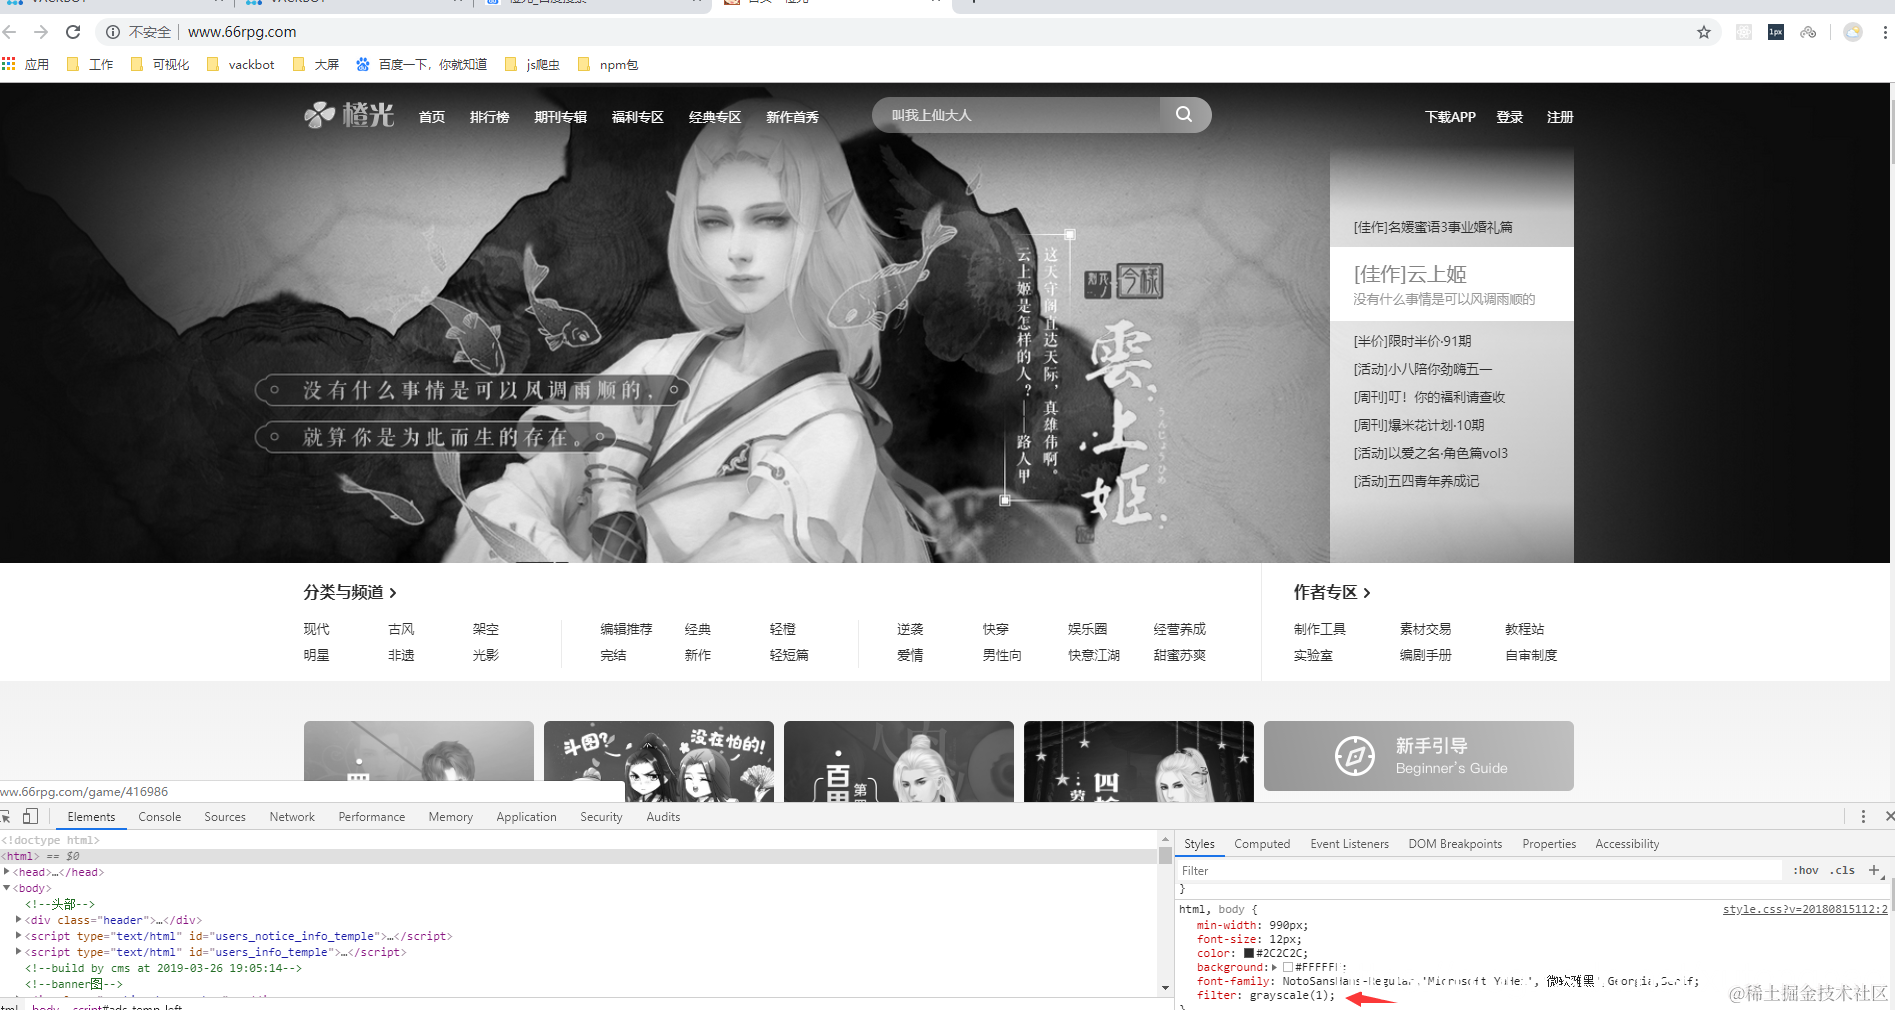Click the Elements panel scrollbar down arrow
Image resolution: width=1895 pixels, height=1010 pixels.
tap(1165, 987)
